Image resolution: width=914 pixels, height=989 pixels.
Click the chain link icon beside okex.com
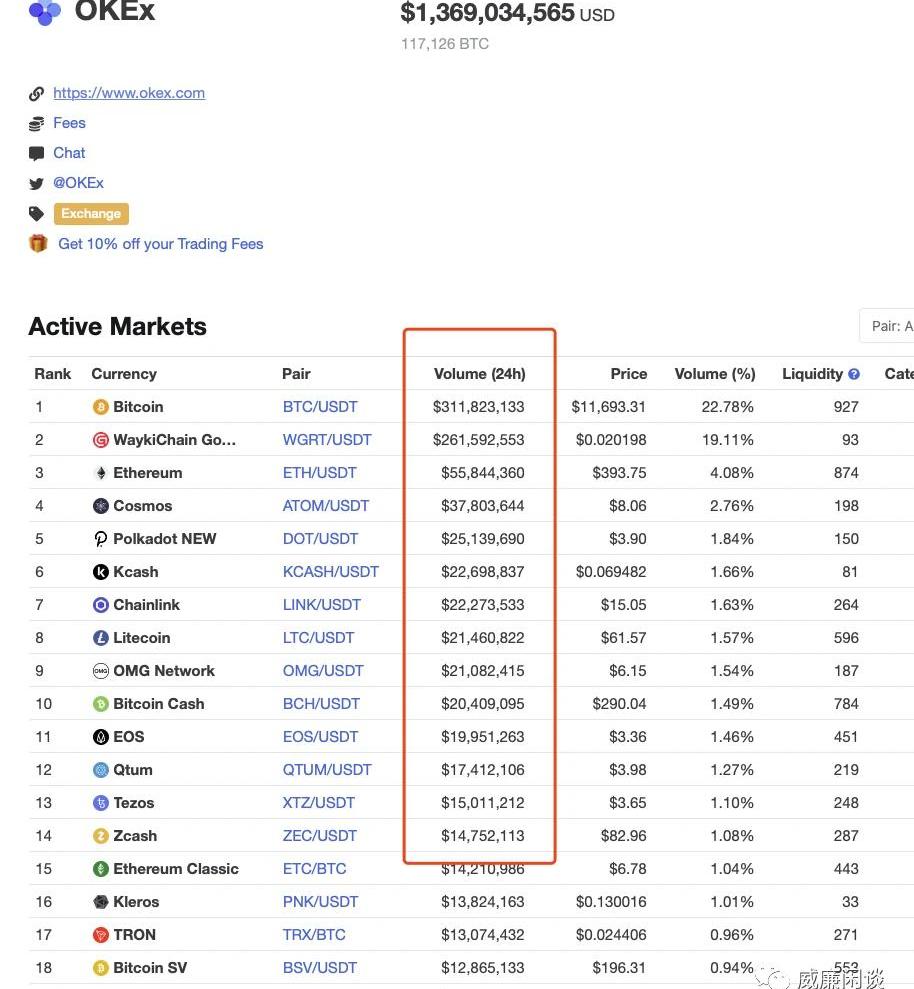(37, 94)
